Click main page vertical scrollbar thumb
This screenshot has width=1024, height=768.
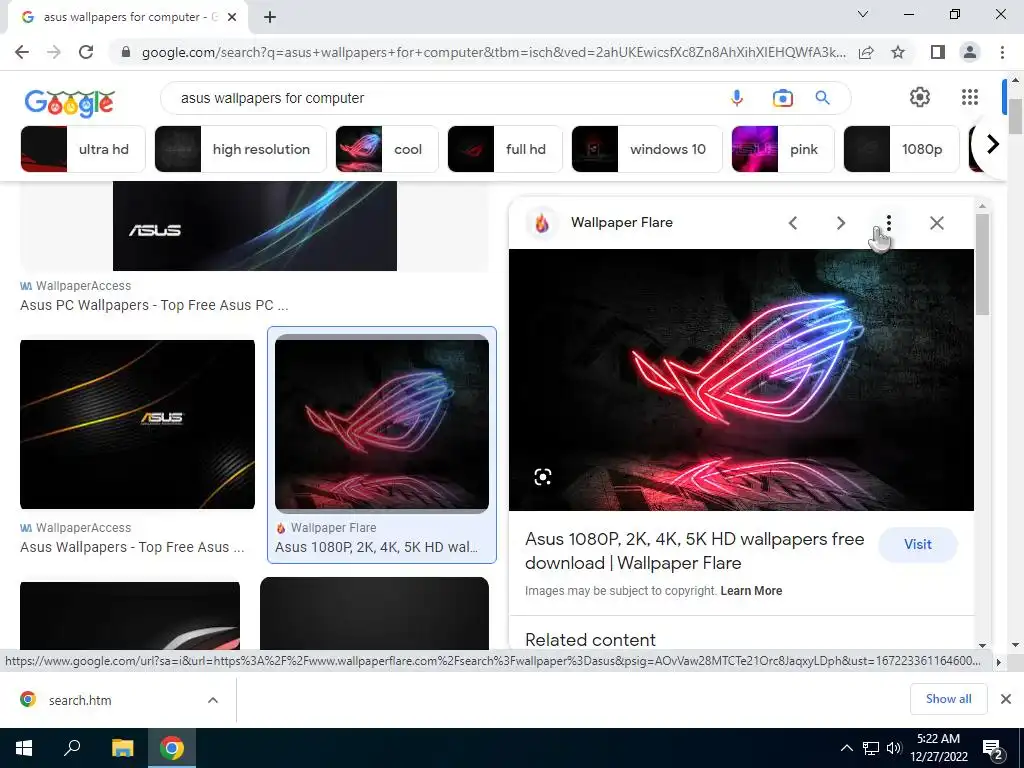click(1015, 118)
